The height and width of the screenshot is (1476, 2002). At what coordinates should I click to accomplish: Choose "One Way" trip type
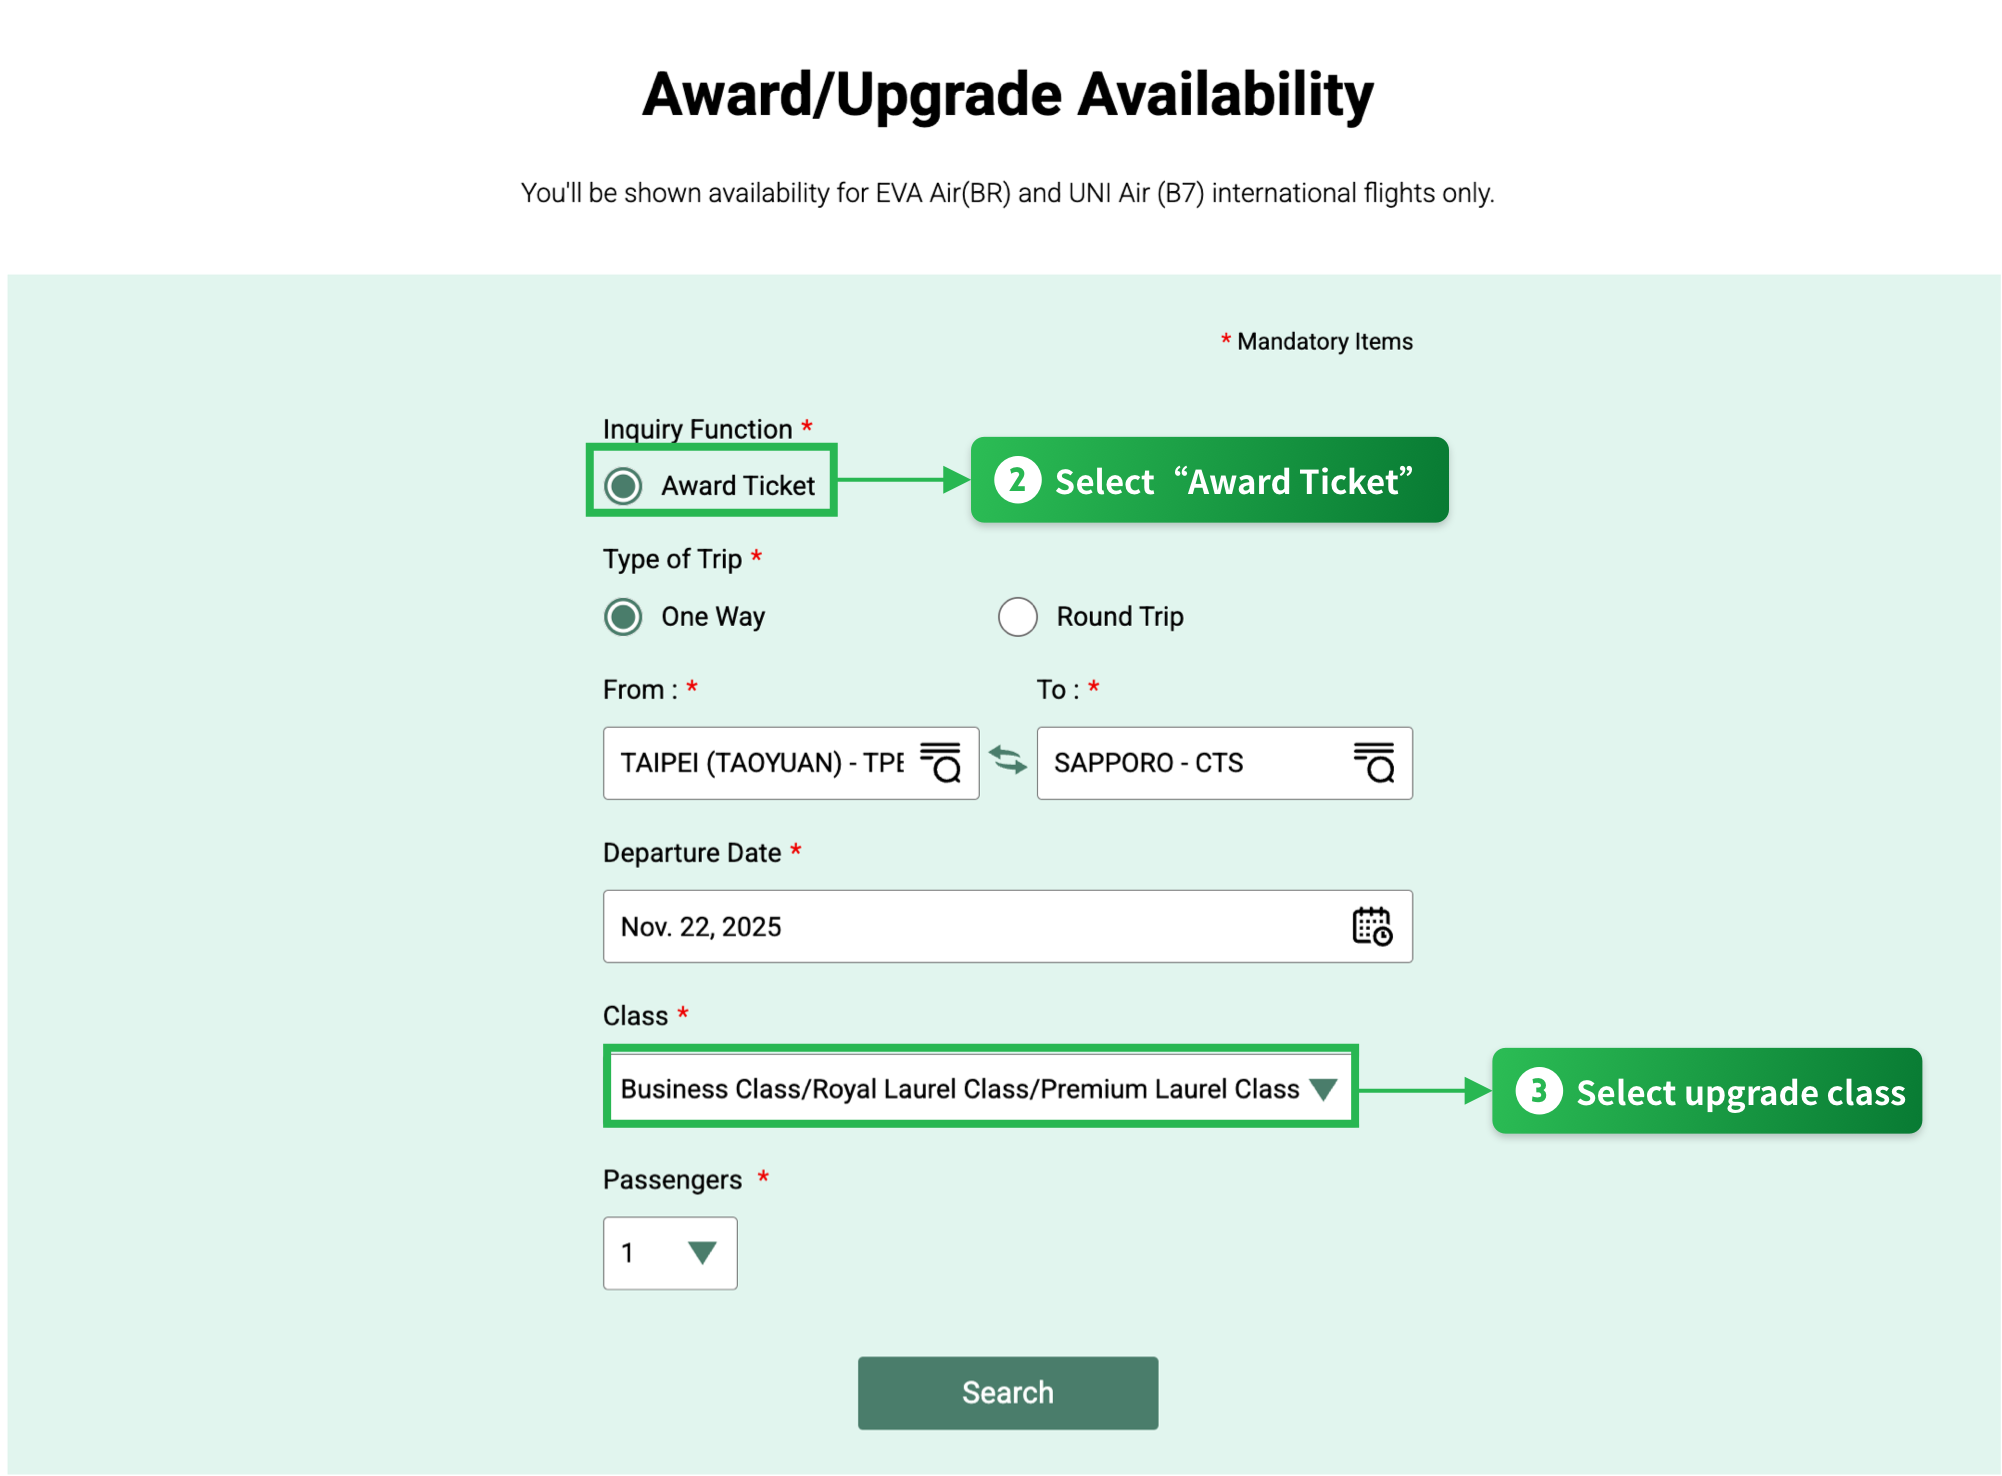pos(622,616)
